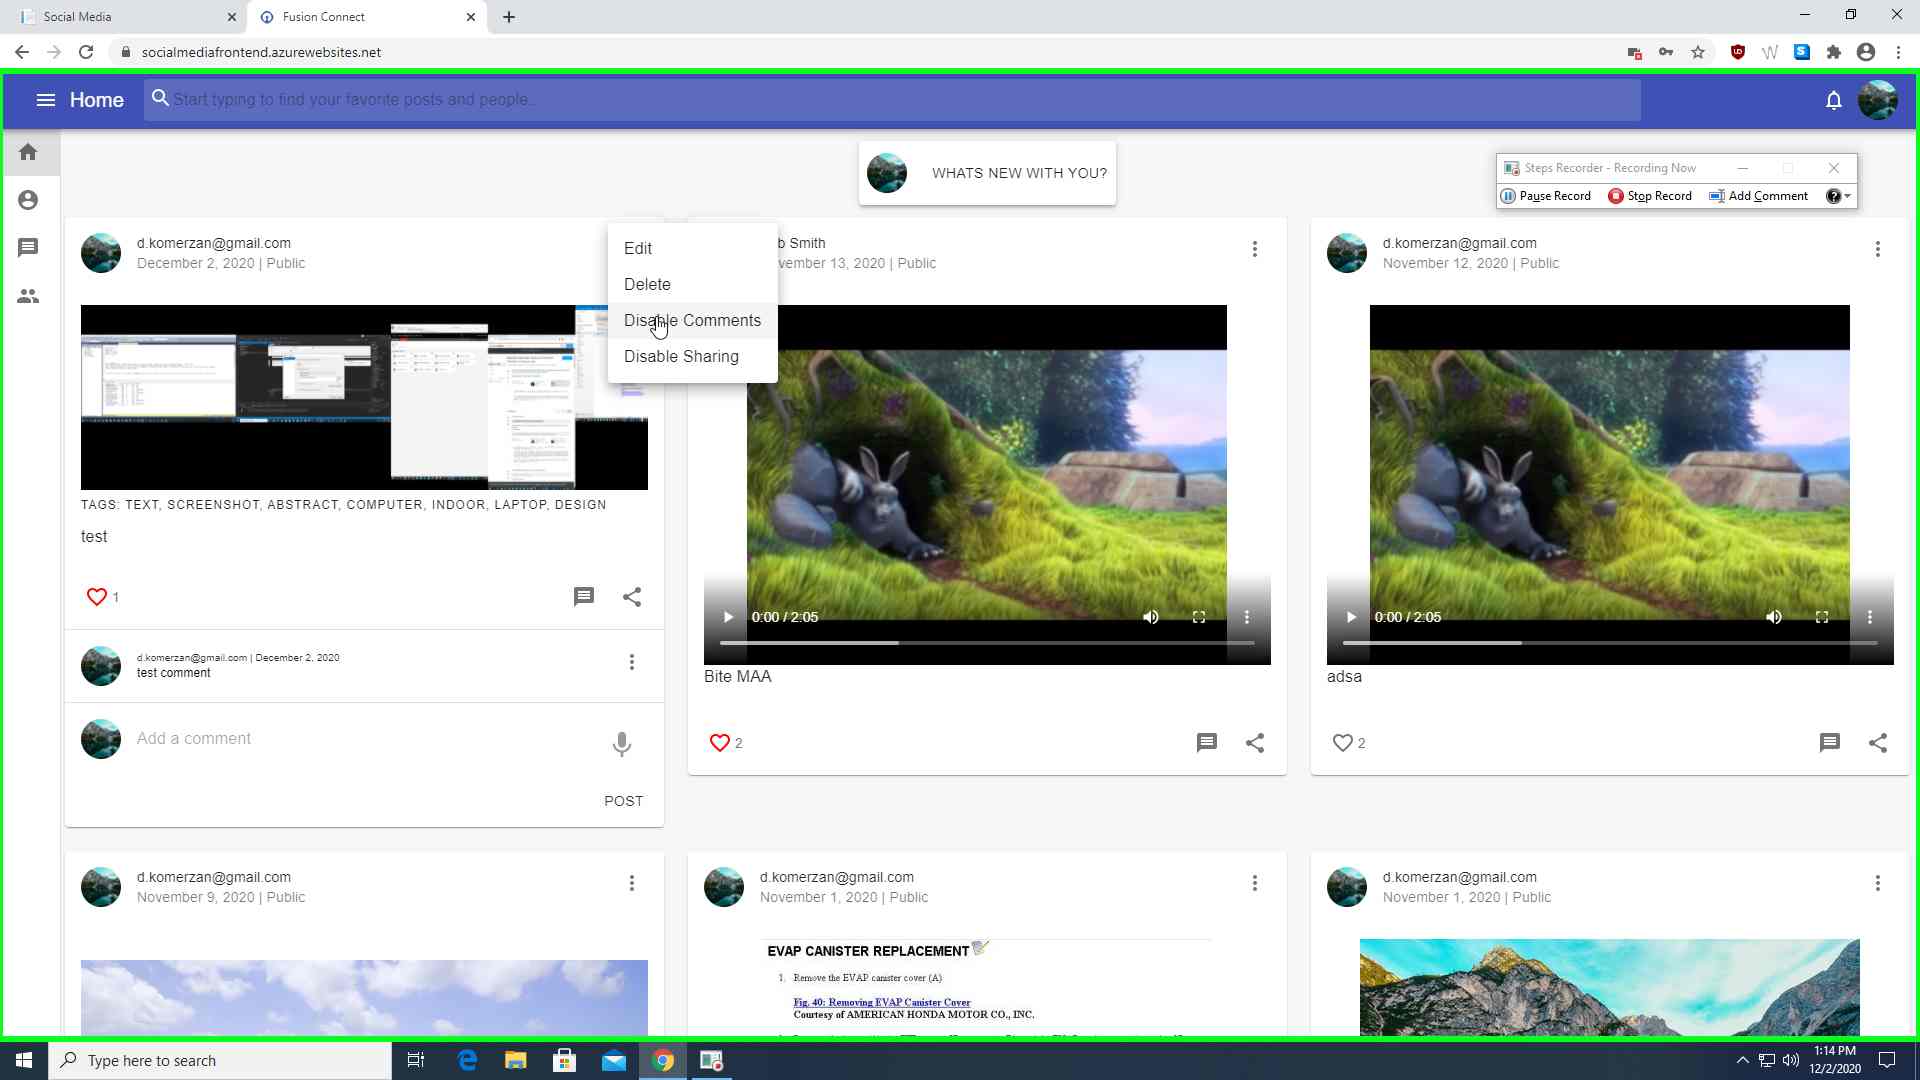Image resolution: width=1920 pixels, height=1080 pixels.
Task: Select Edit from the post menu
Action: pyautogui.click(x=692, y=248)
